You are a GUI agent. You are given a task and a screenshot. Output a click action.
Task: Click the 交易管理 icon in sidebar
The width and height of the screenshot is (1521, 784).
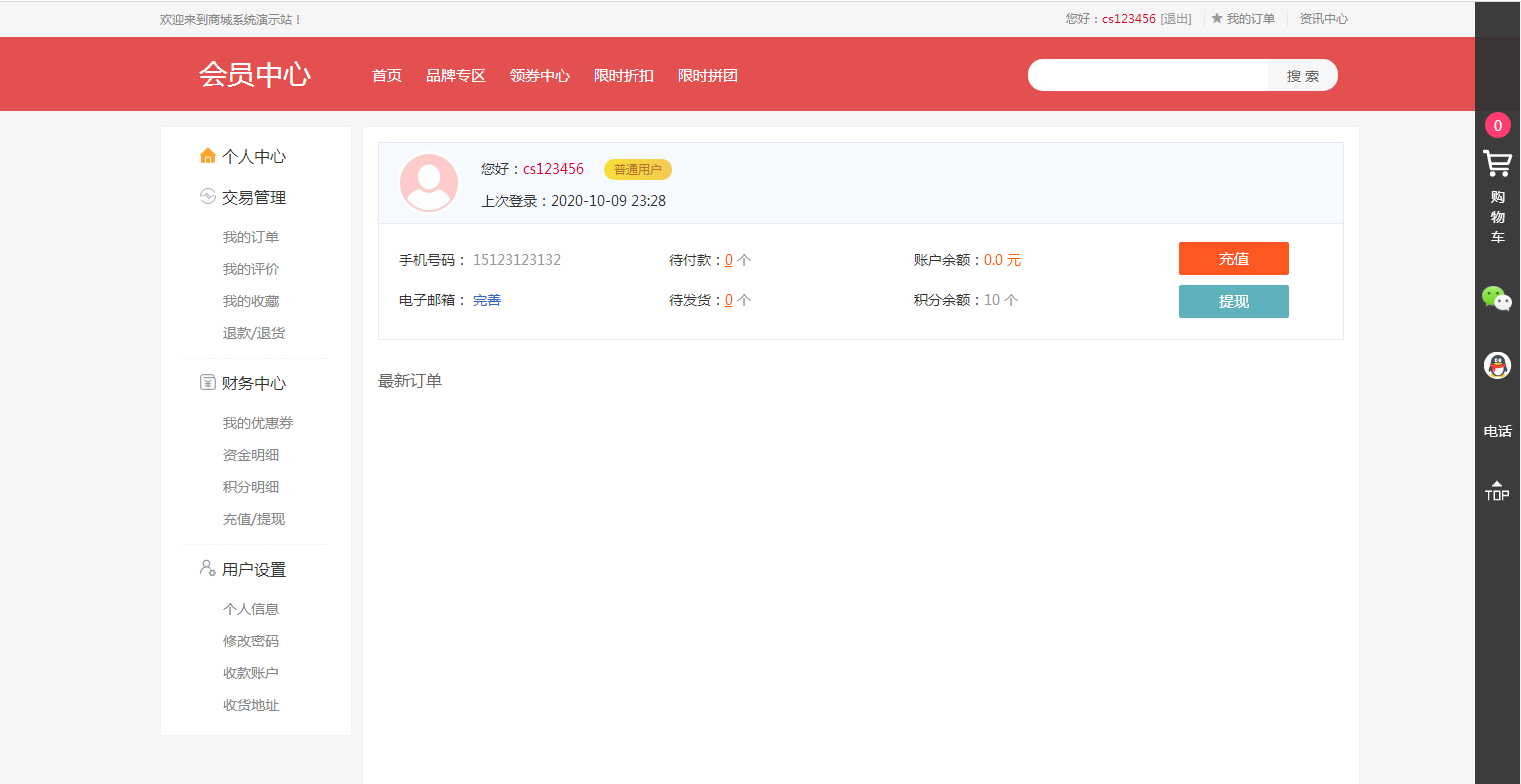[x=207, y=197]
